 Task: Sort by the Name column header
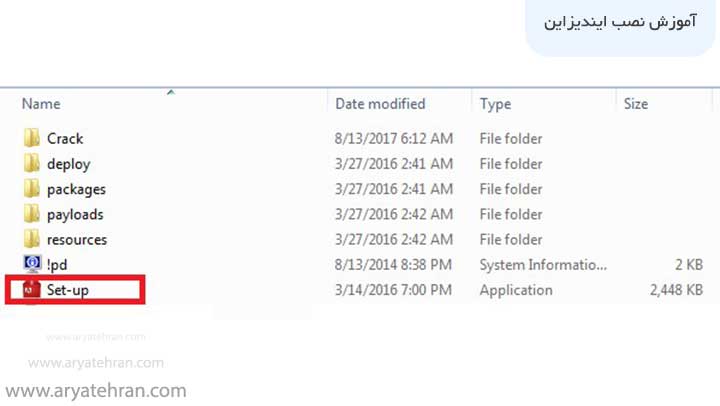point(41,104)
